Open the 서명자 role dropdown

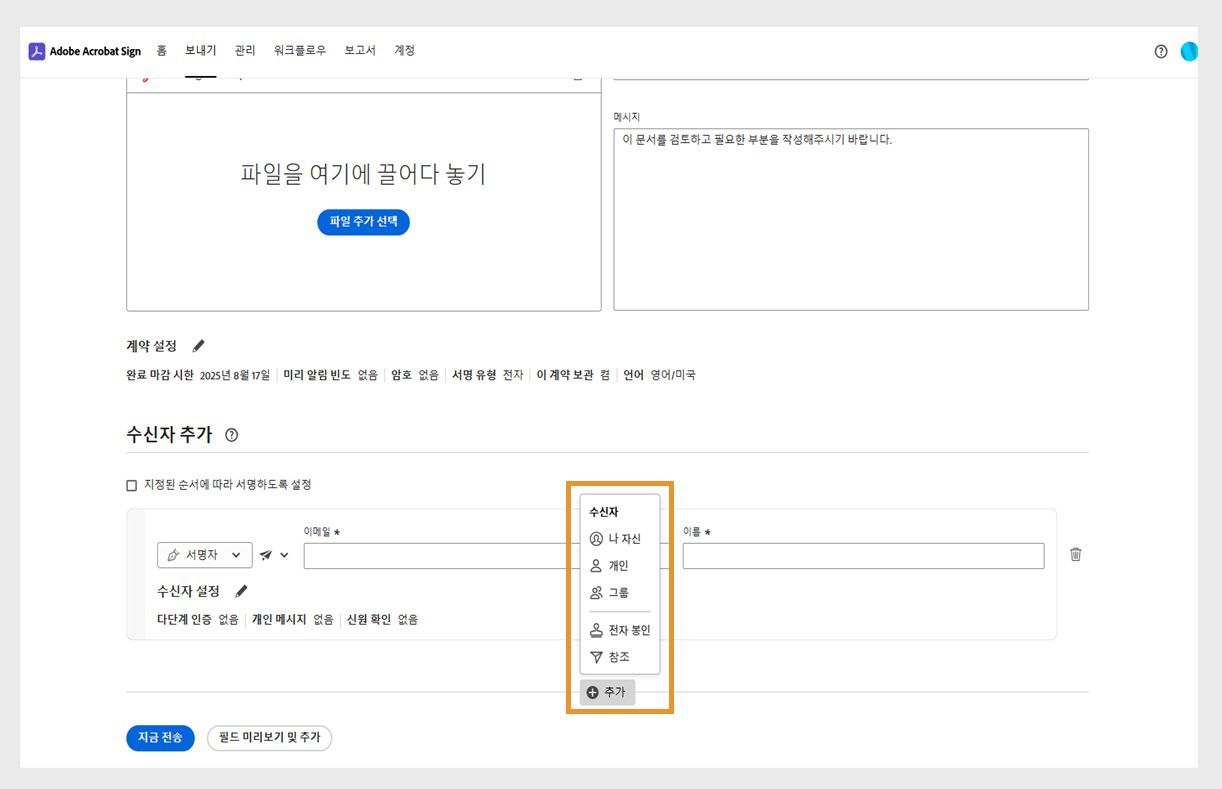coord(204,555)
